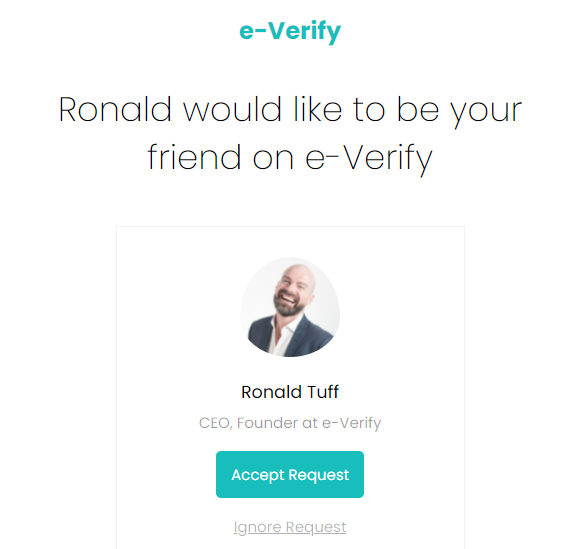
Task: Click the Ignore Request link
Action: 290,527
